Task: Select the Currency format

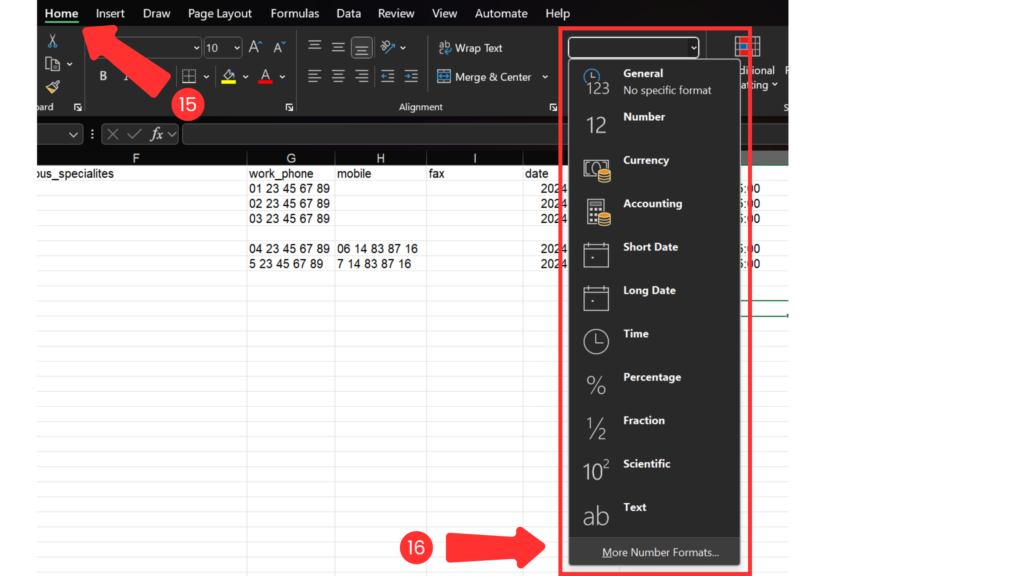Action: [x=654, y=168]
